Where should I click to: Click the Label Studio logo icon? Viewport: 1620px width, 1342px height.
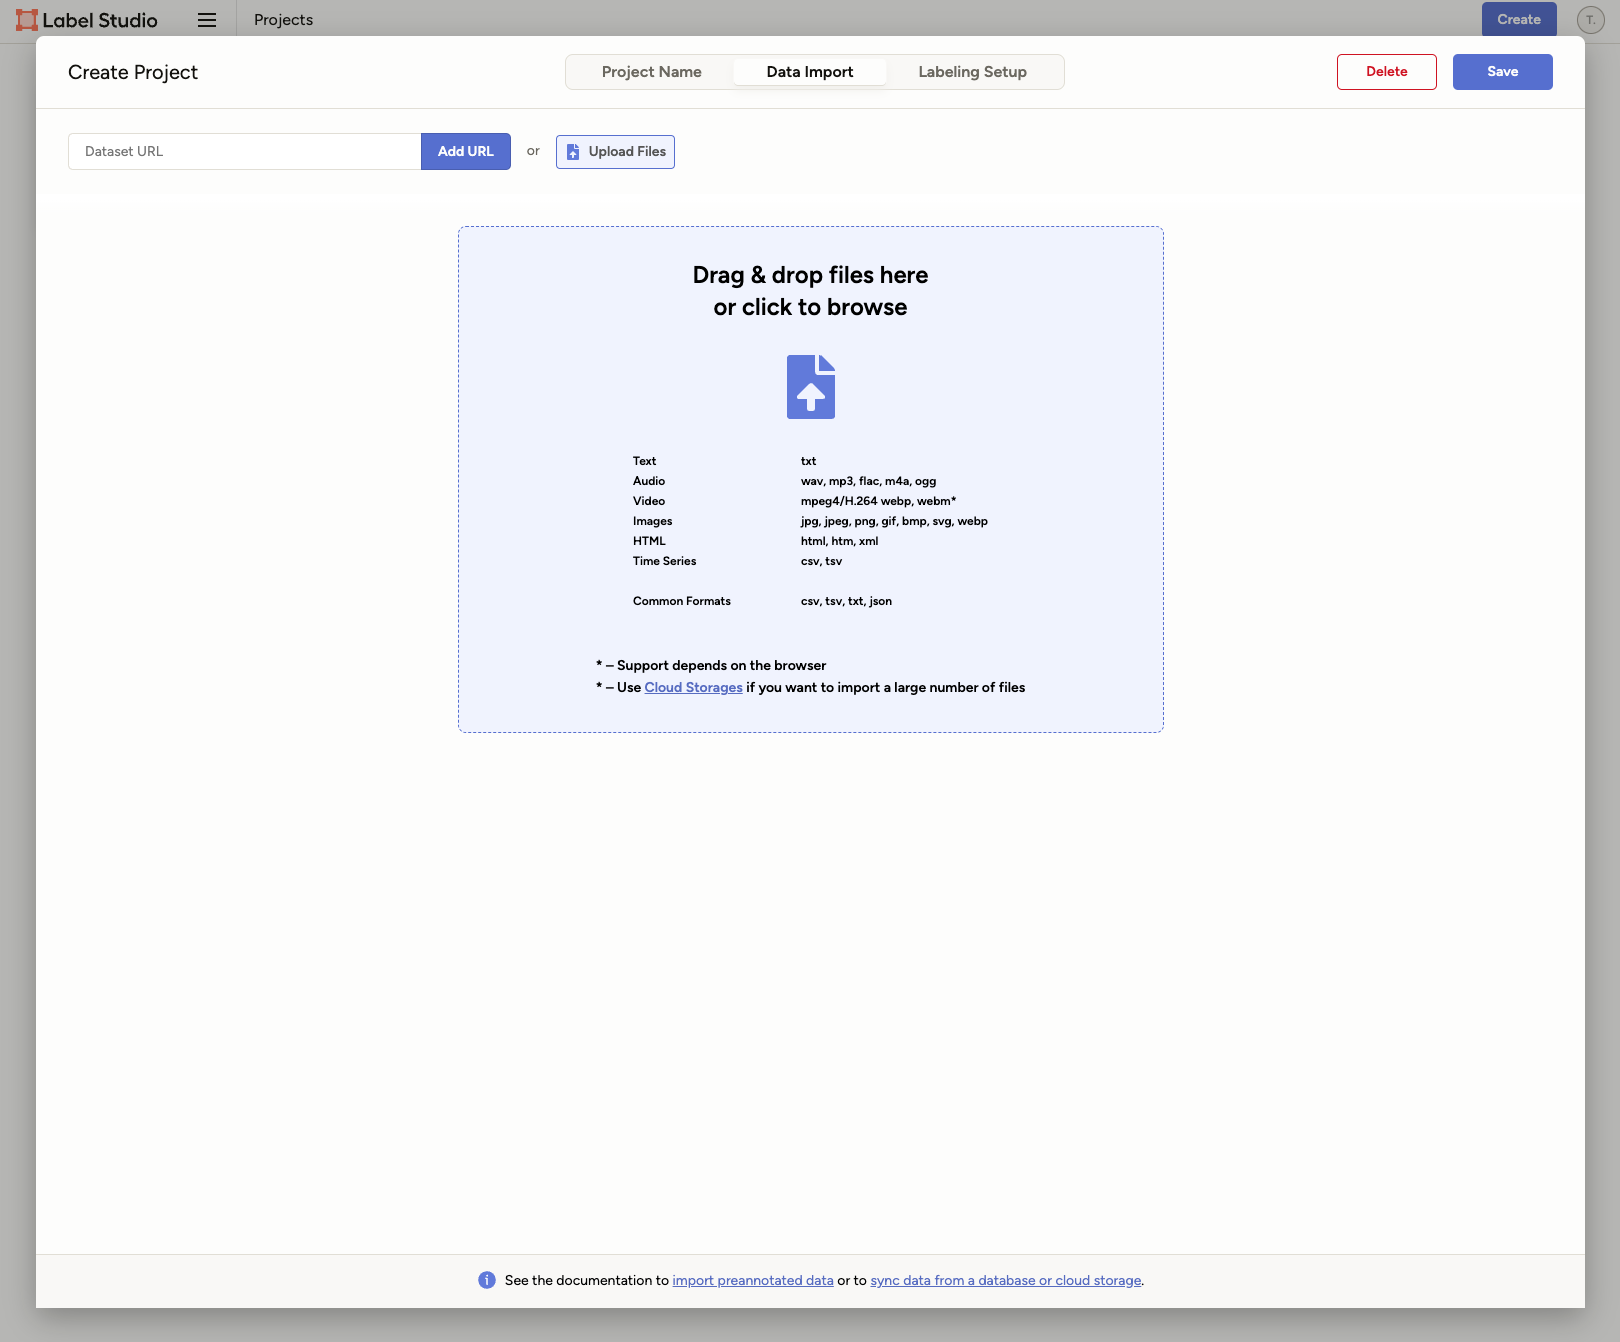point(26,20)
